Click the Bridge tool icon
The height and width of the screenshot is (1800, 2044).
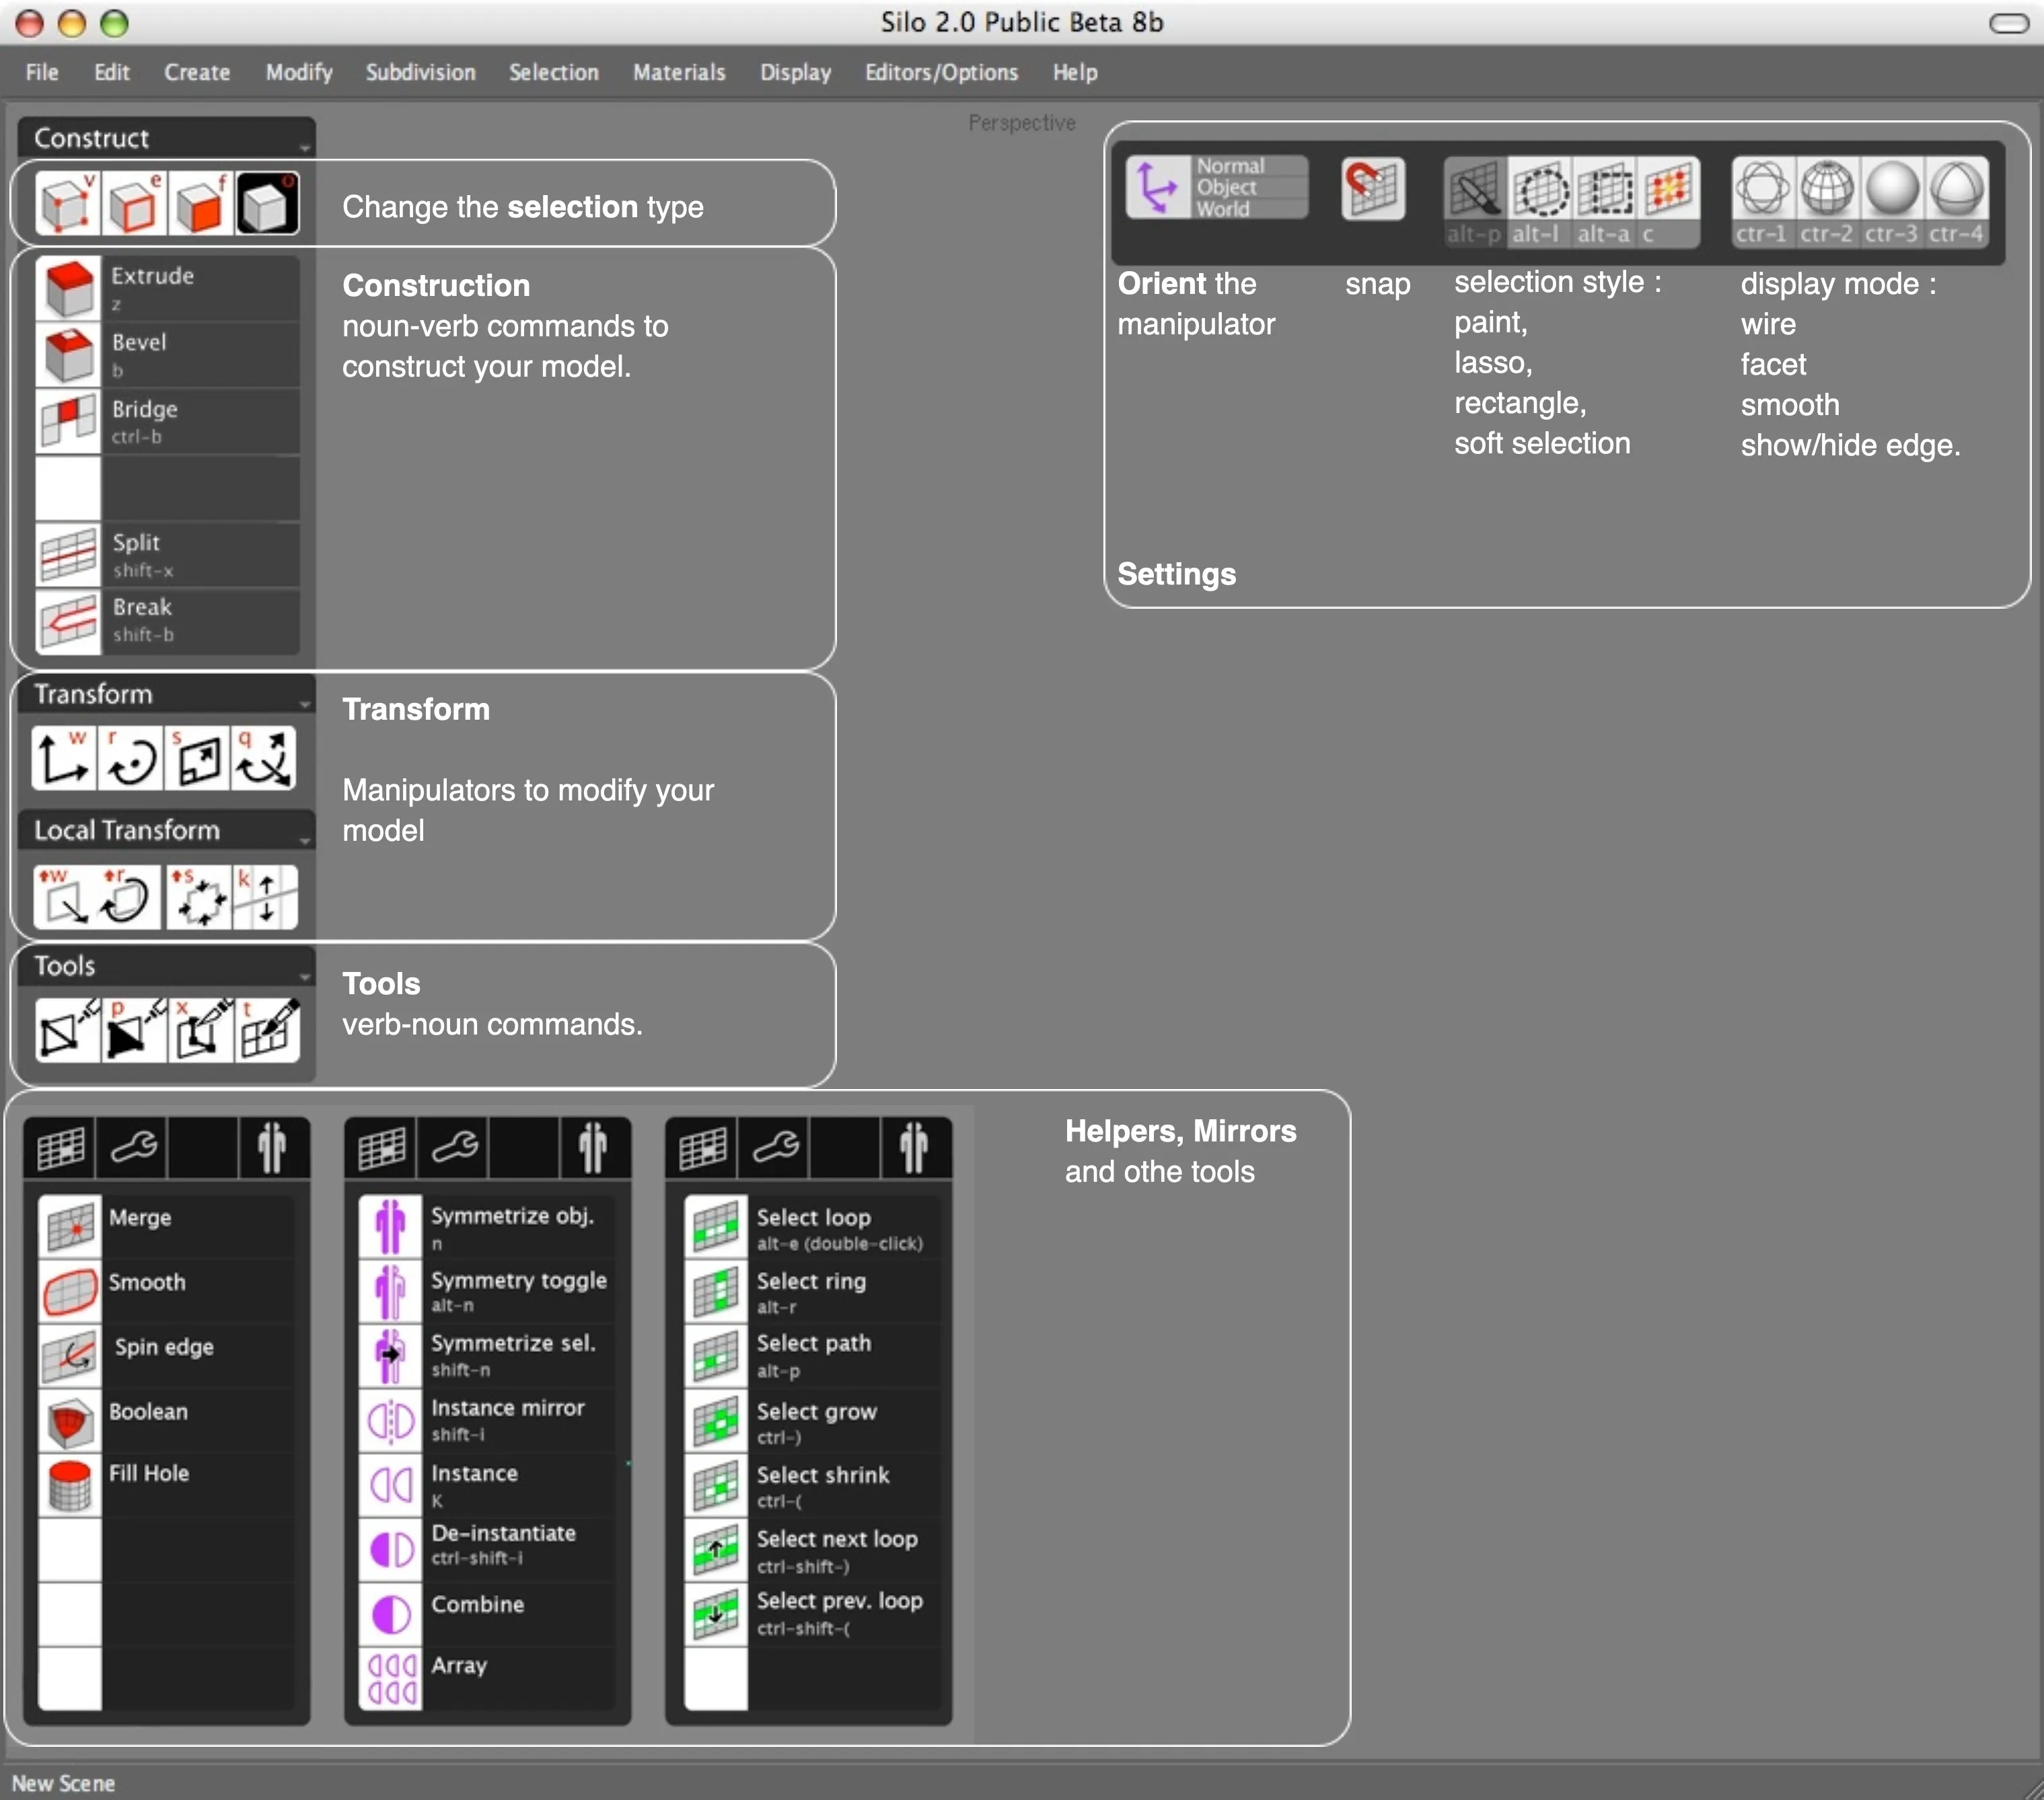[x=68, y=421]
